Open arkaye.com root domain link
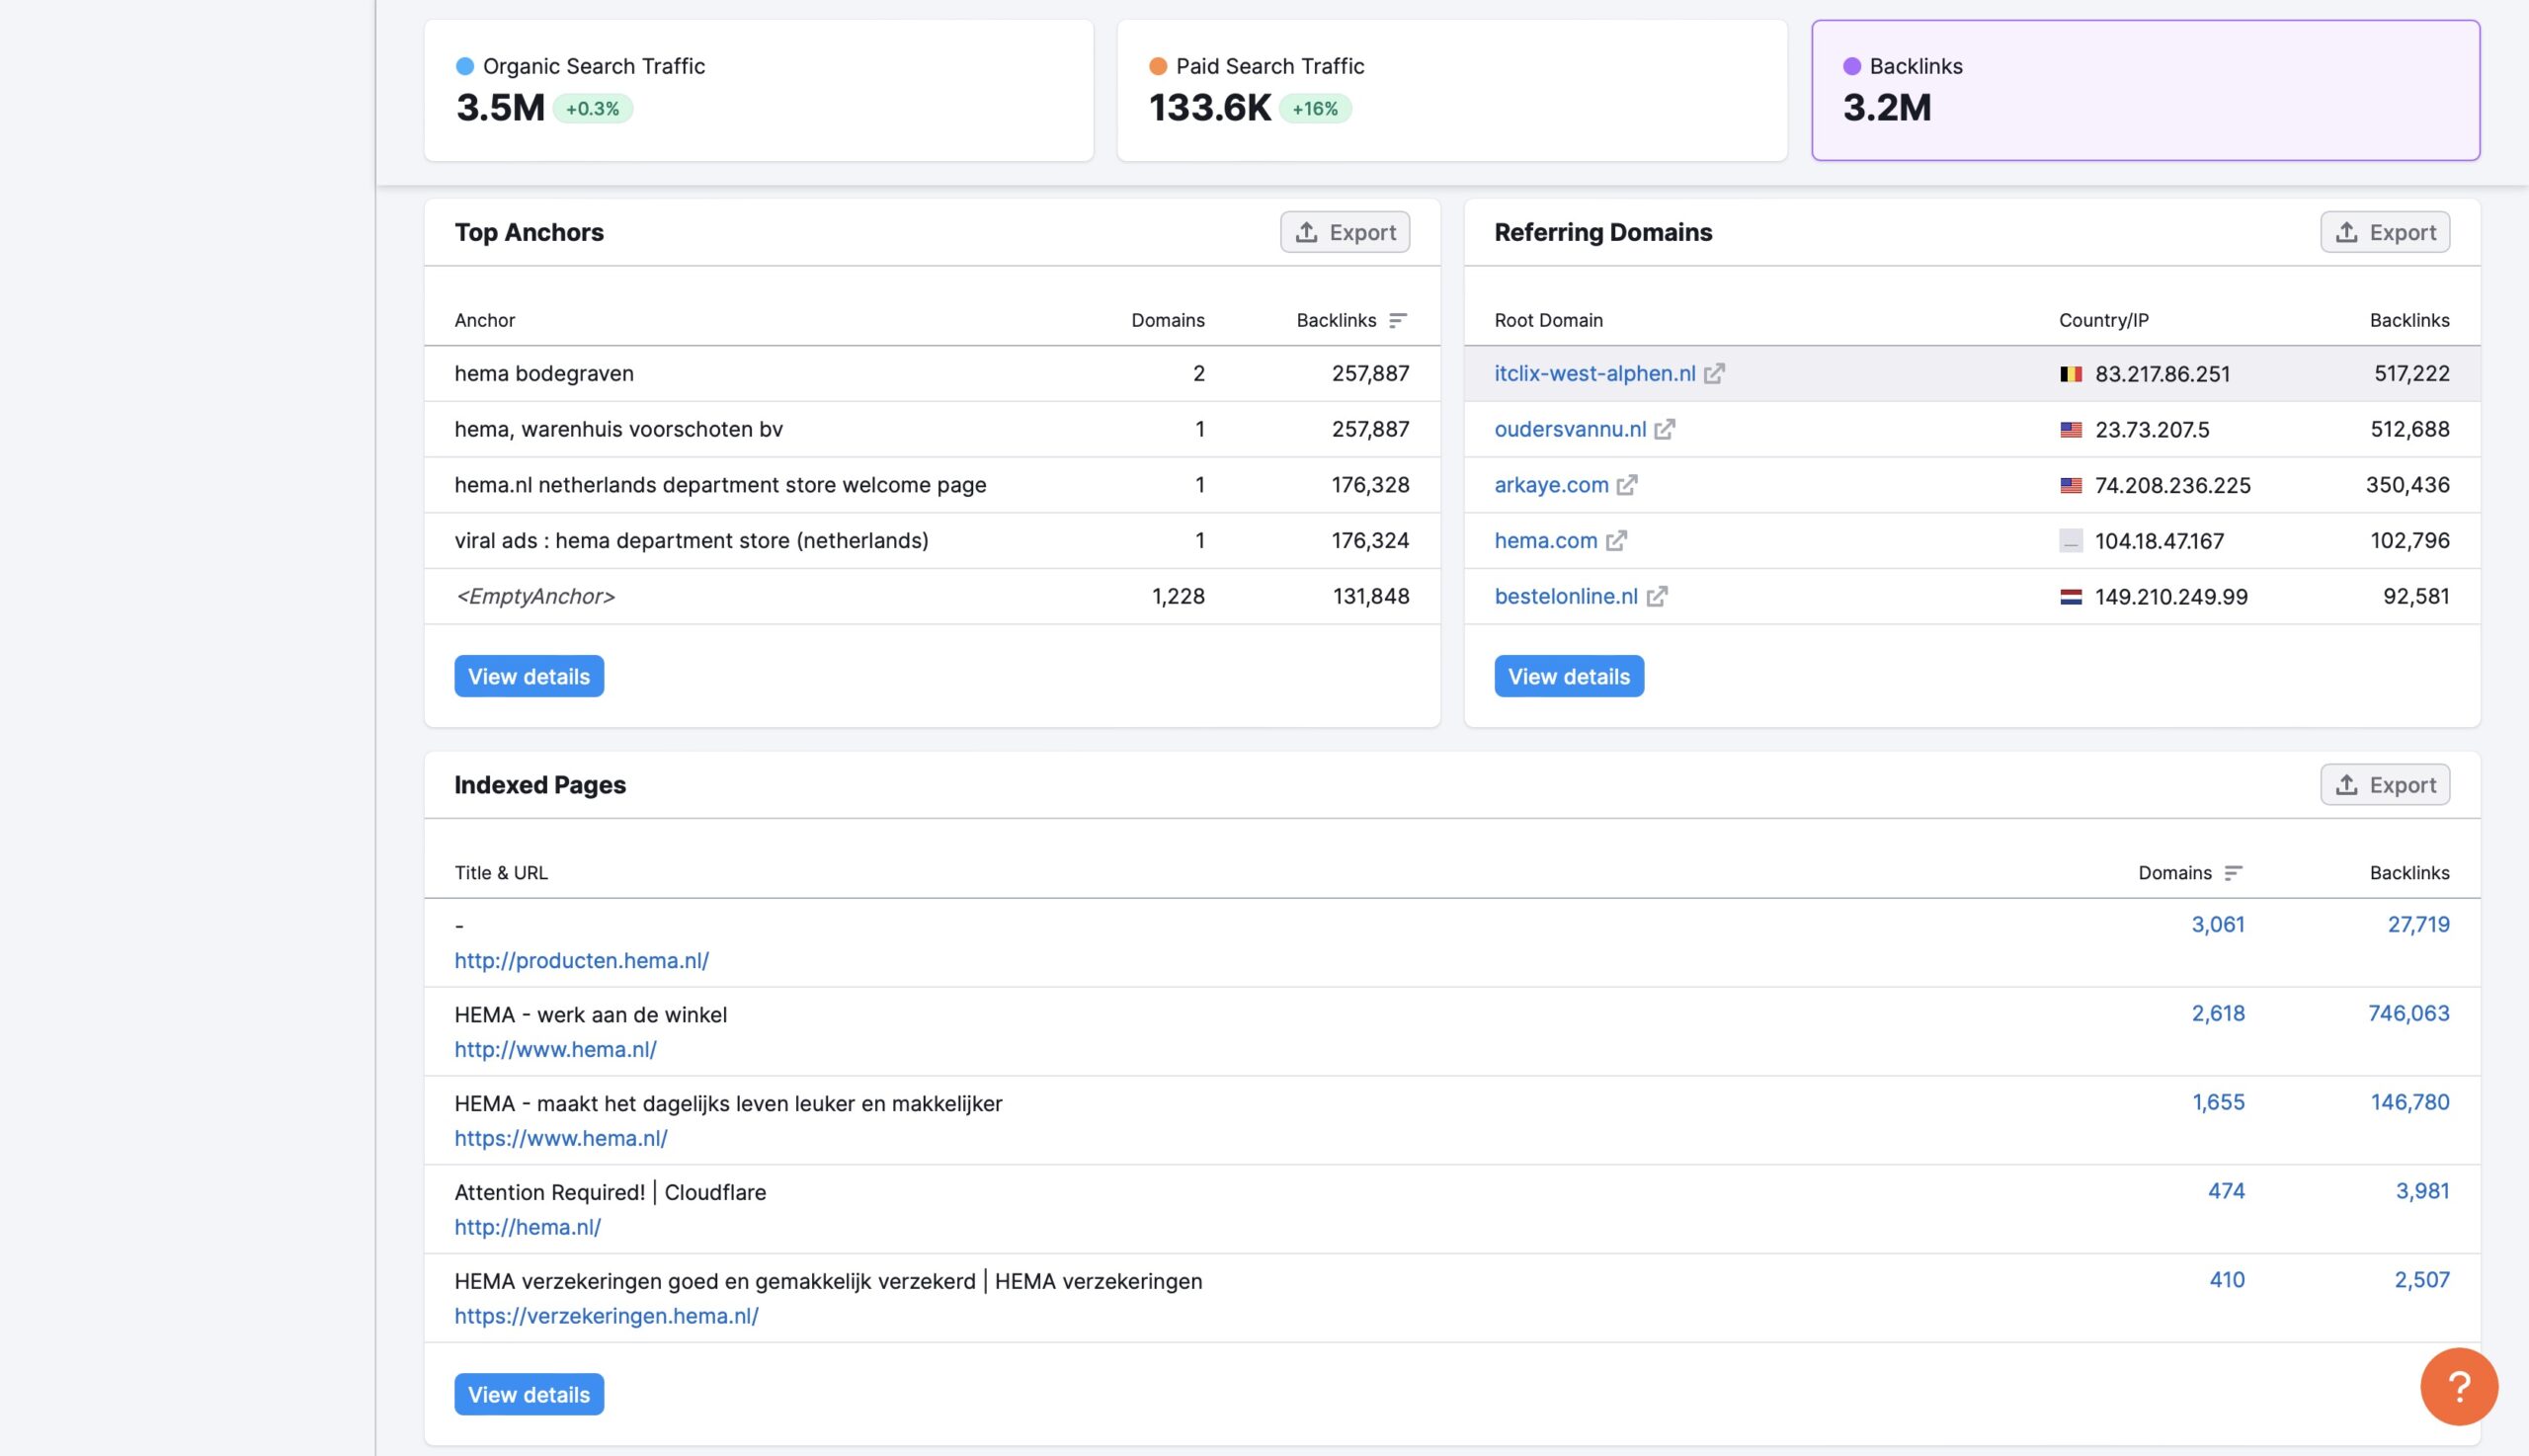Image resolution: width=2529 pixels, height=1456 pixels. pos(1551,485)
